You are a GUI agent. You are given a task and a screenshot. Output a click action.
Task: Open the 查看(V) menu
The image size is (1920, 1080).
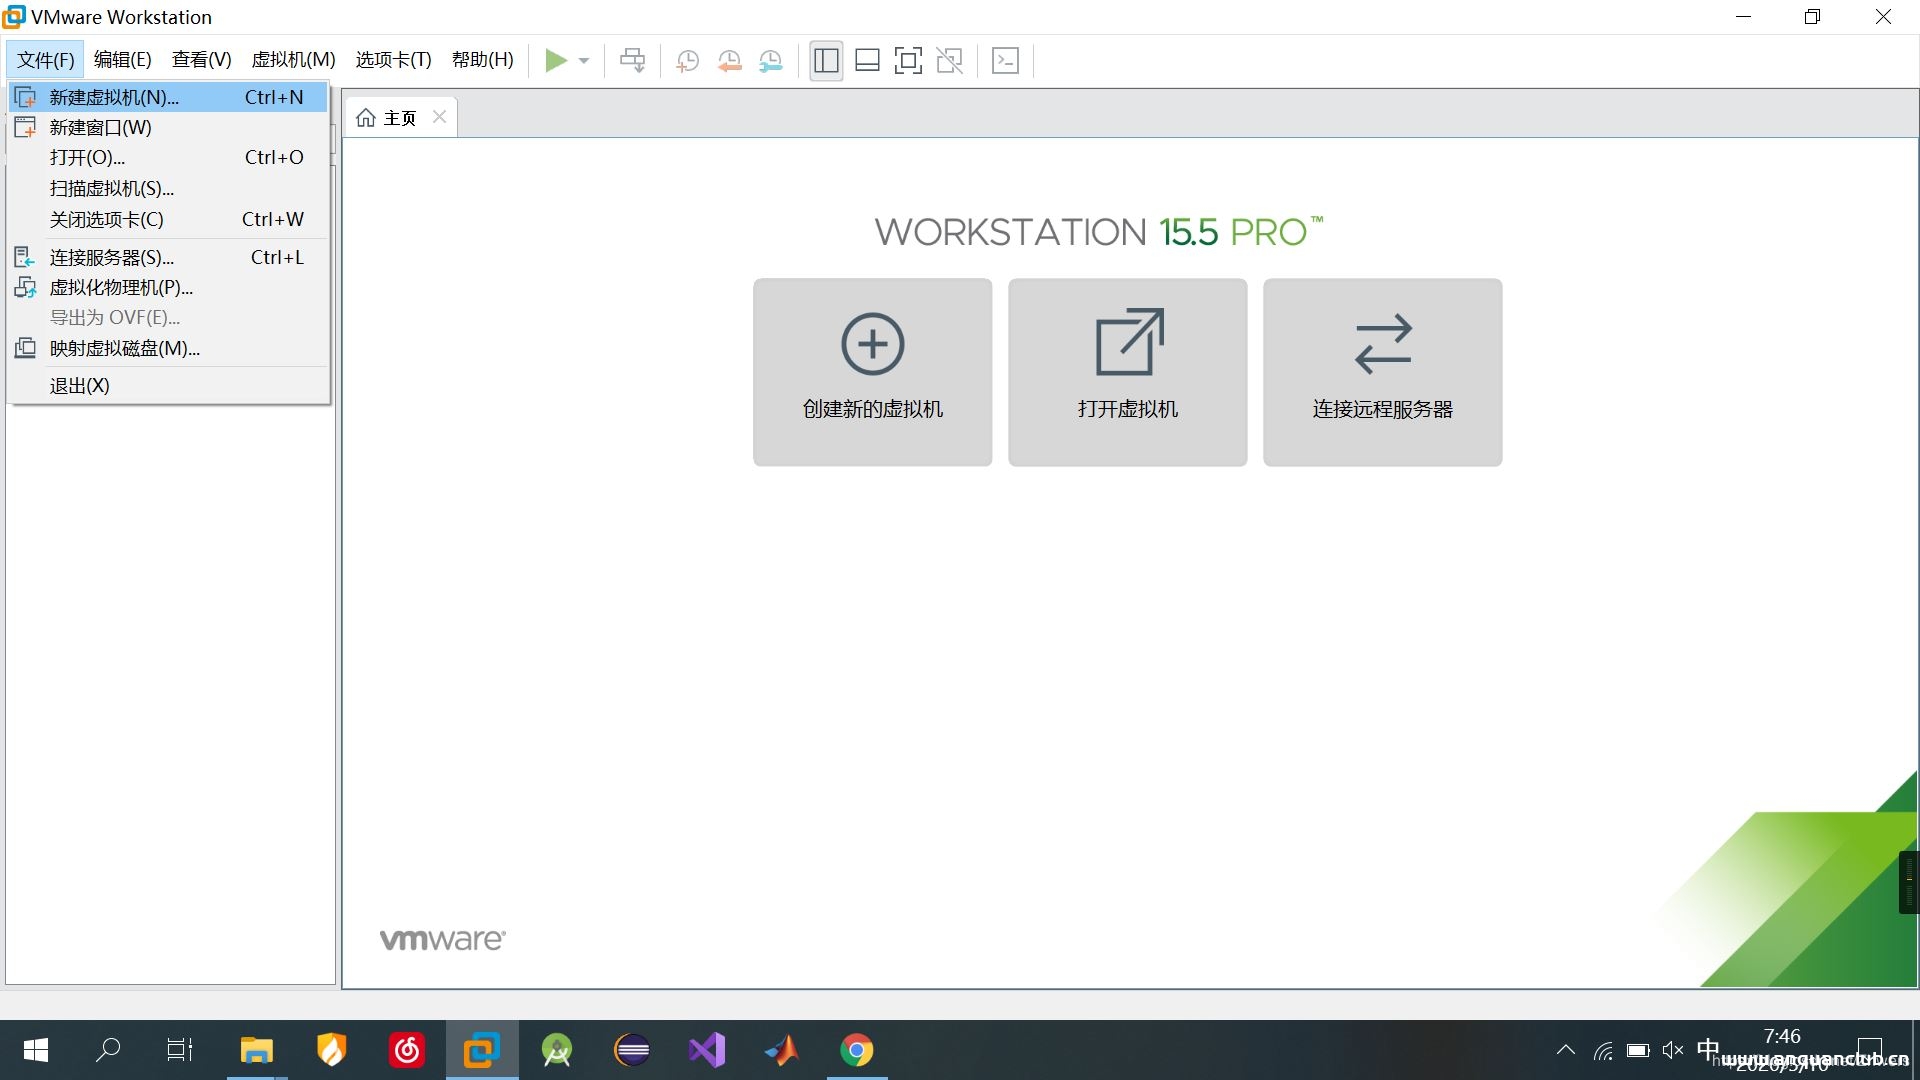click(200, 59)
